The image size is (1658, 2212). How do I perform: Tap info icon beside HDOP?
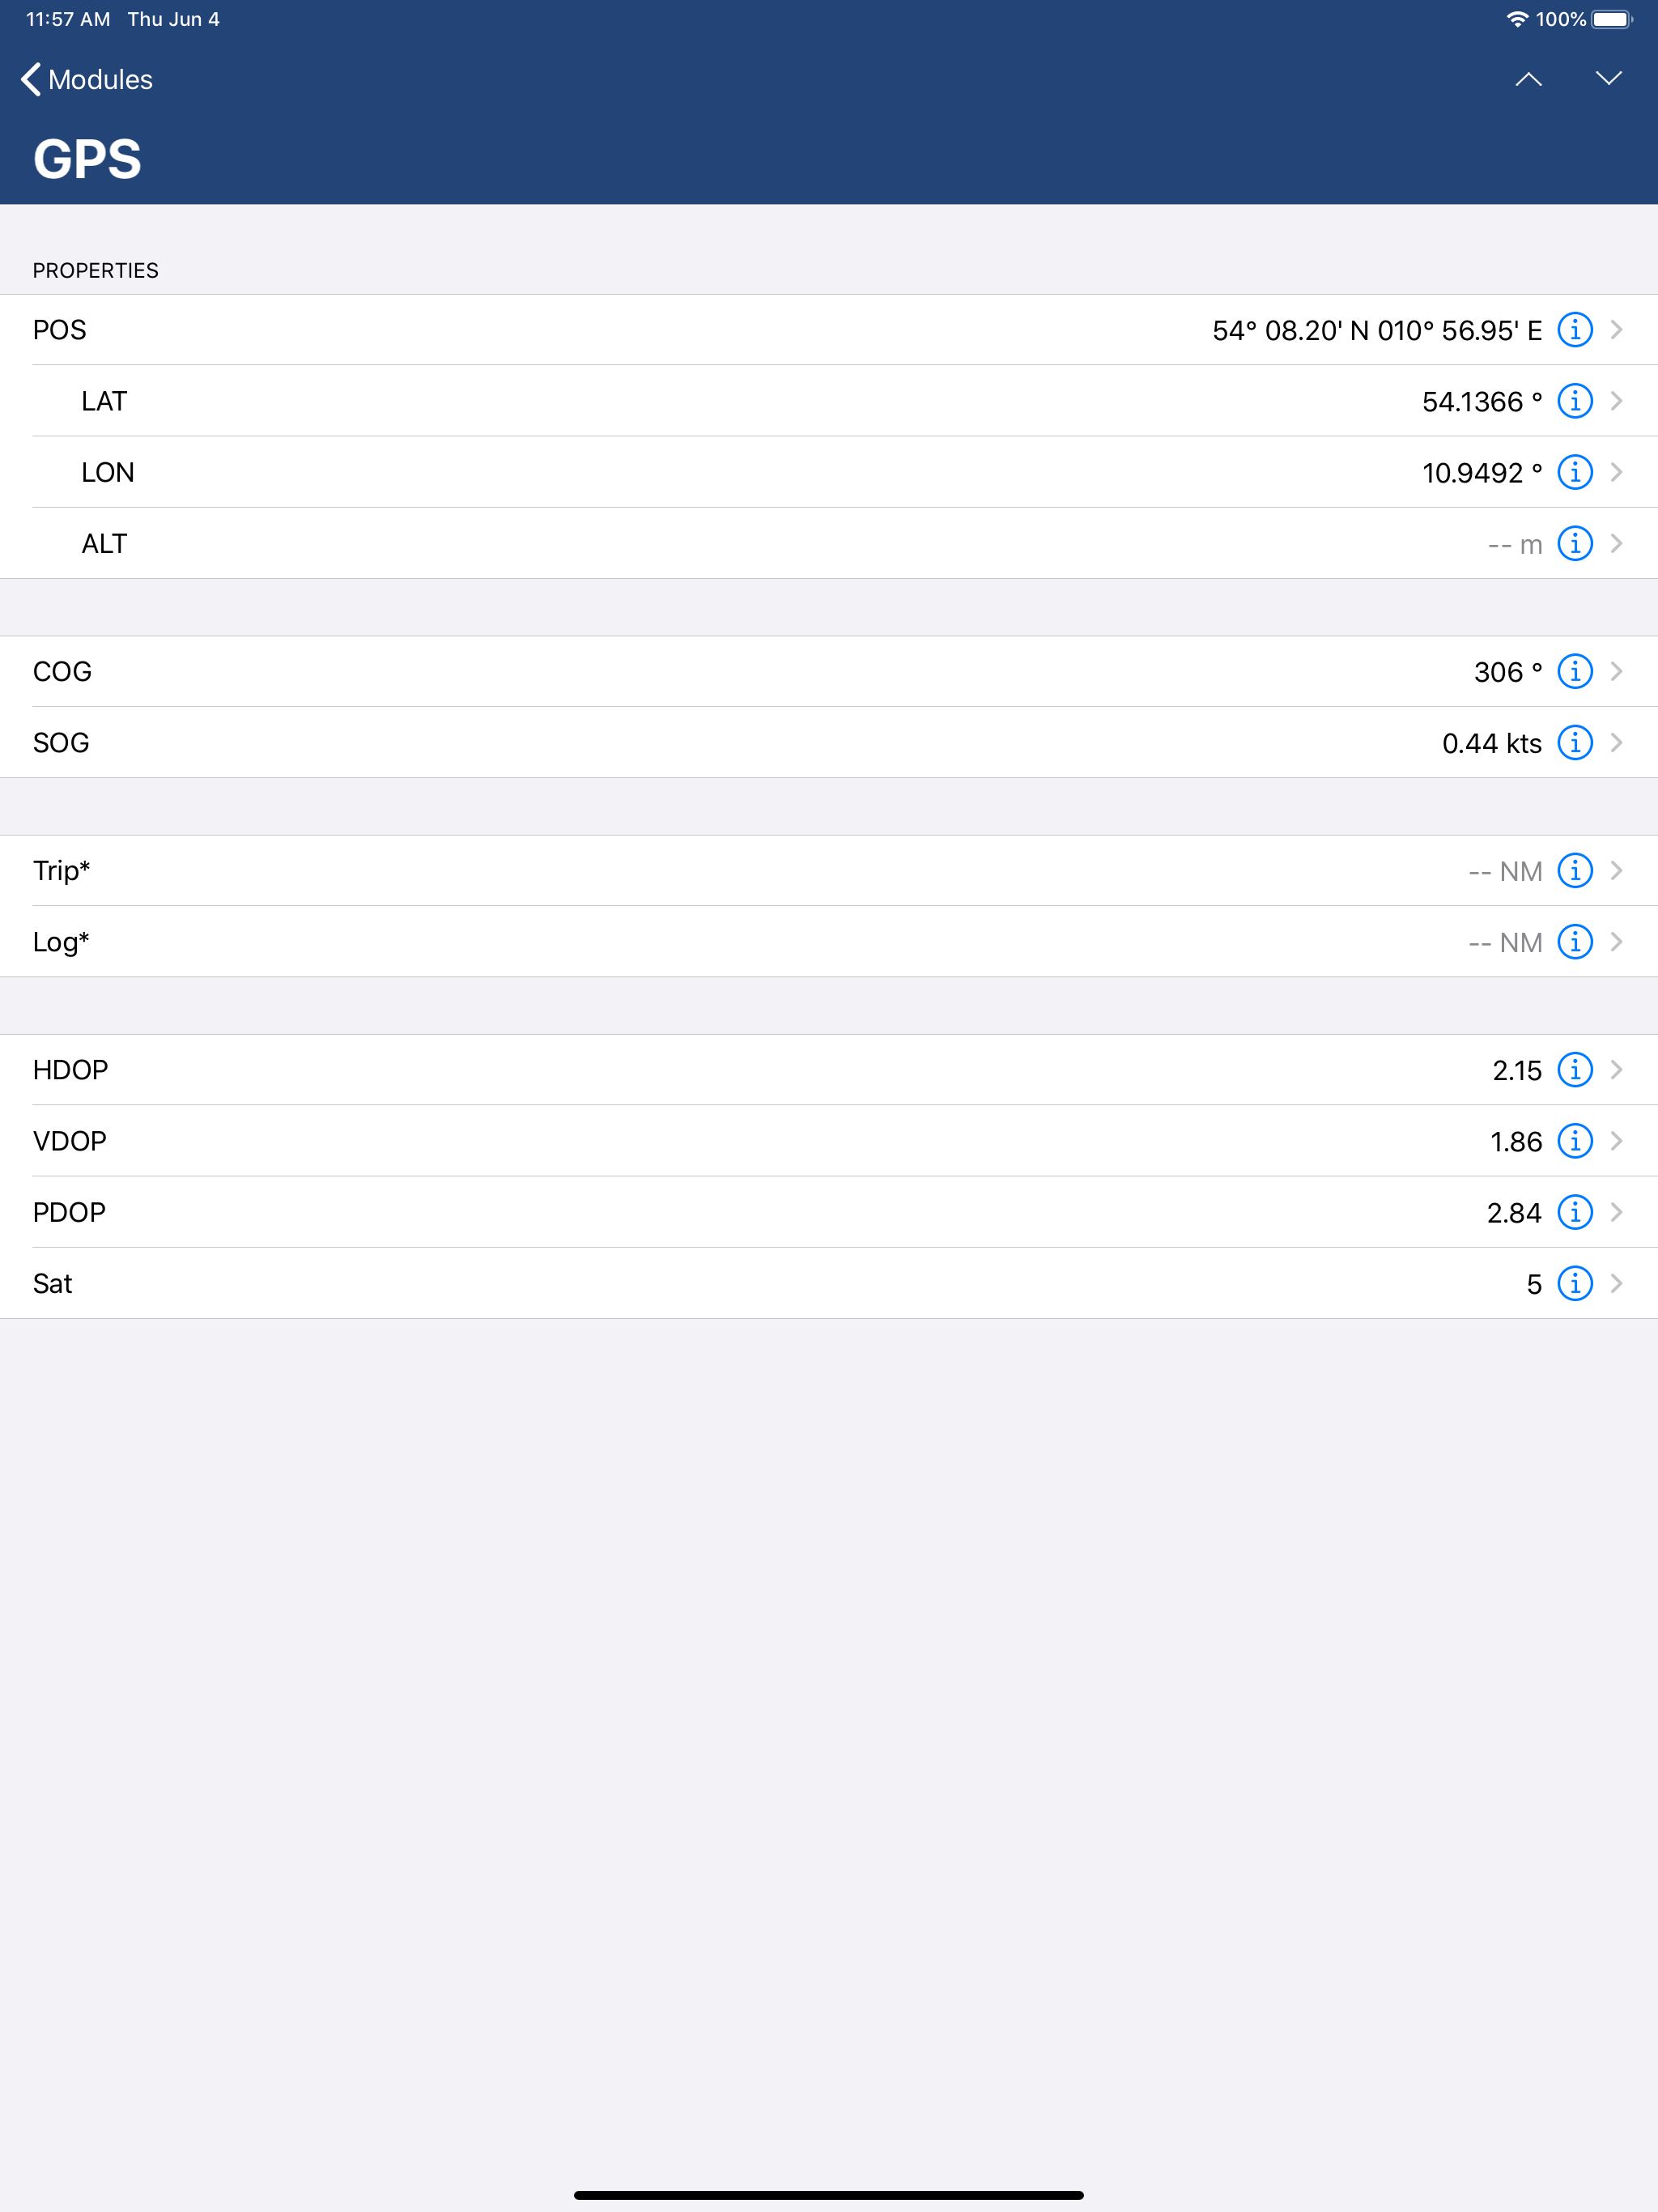(x=1575, y=1069)
